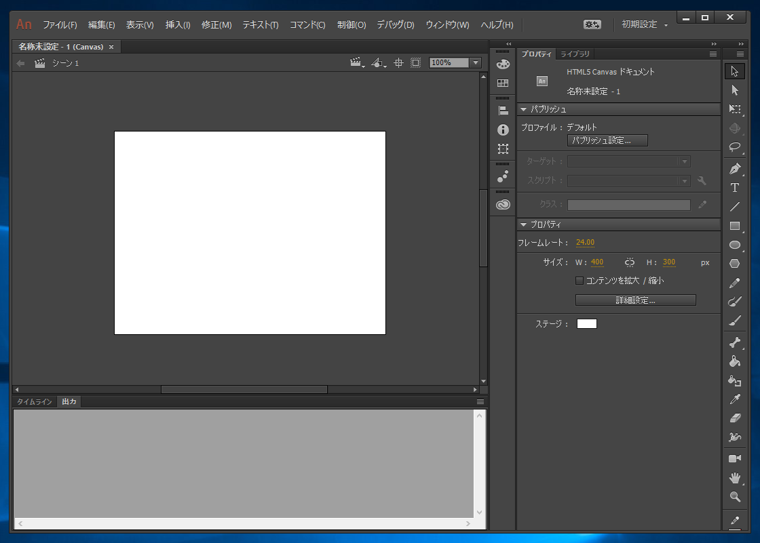Click the 詳細設定... button
The image size is (760, 543).
tap(635, 300)
